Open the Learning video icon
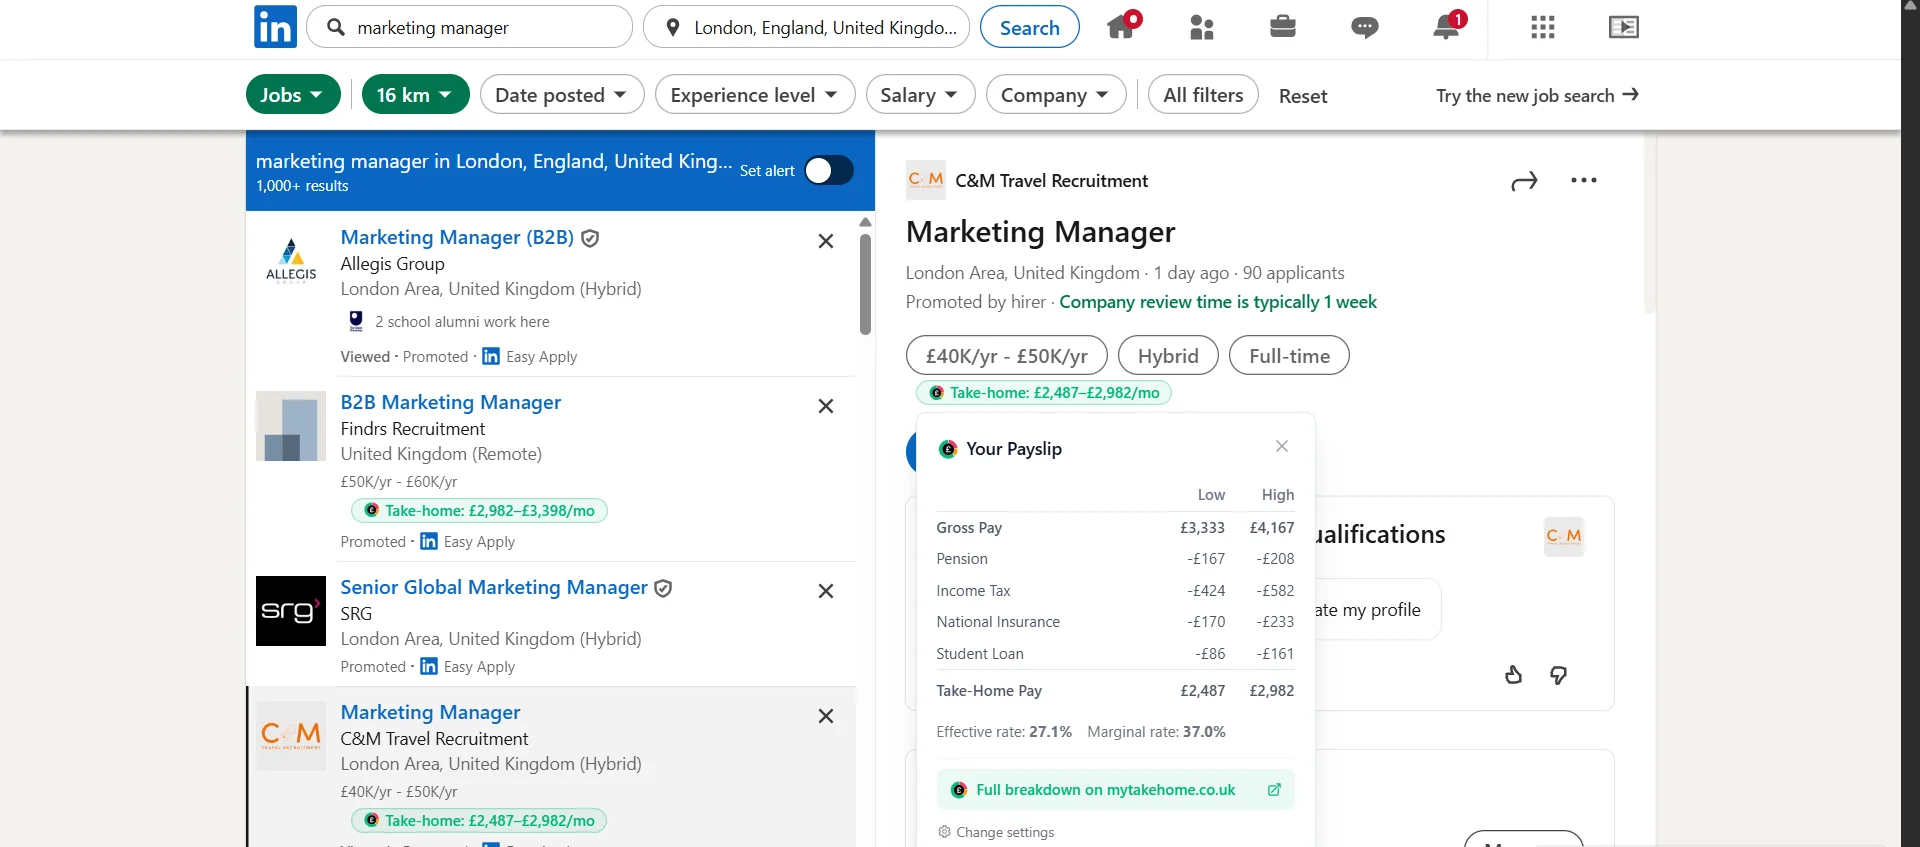1920x847 pixels. [x=1624, y=27]
